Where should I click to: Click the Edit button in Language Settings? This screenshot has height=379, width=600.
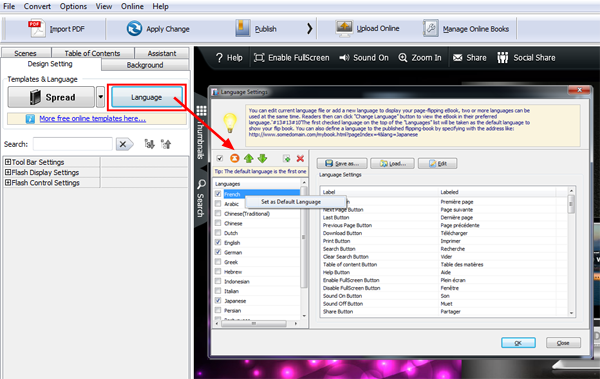click(x=437, y=163)
